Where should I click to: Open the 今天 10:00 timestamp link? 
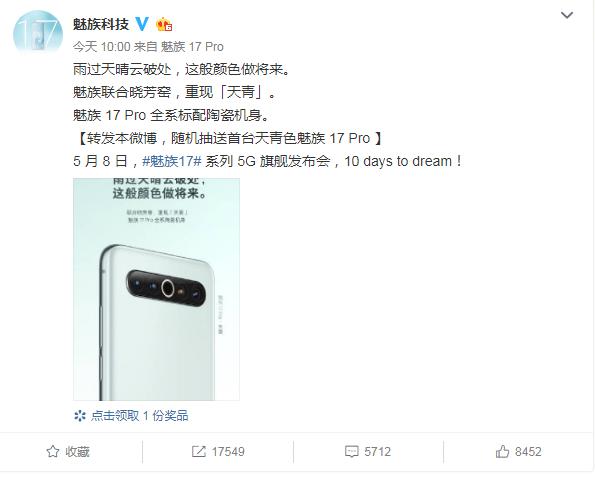pos(102,47)
